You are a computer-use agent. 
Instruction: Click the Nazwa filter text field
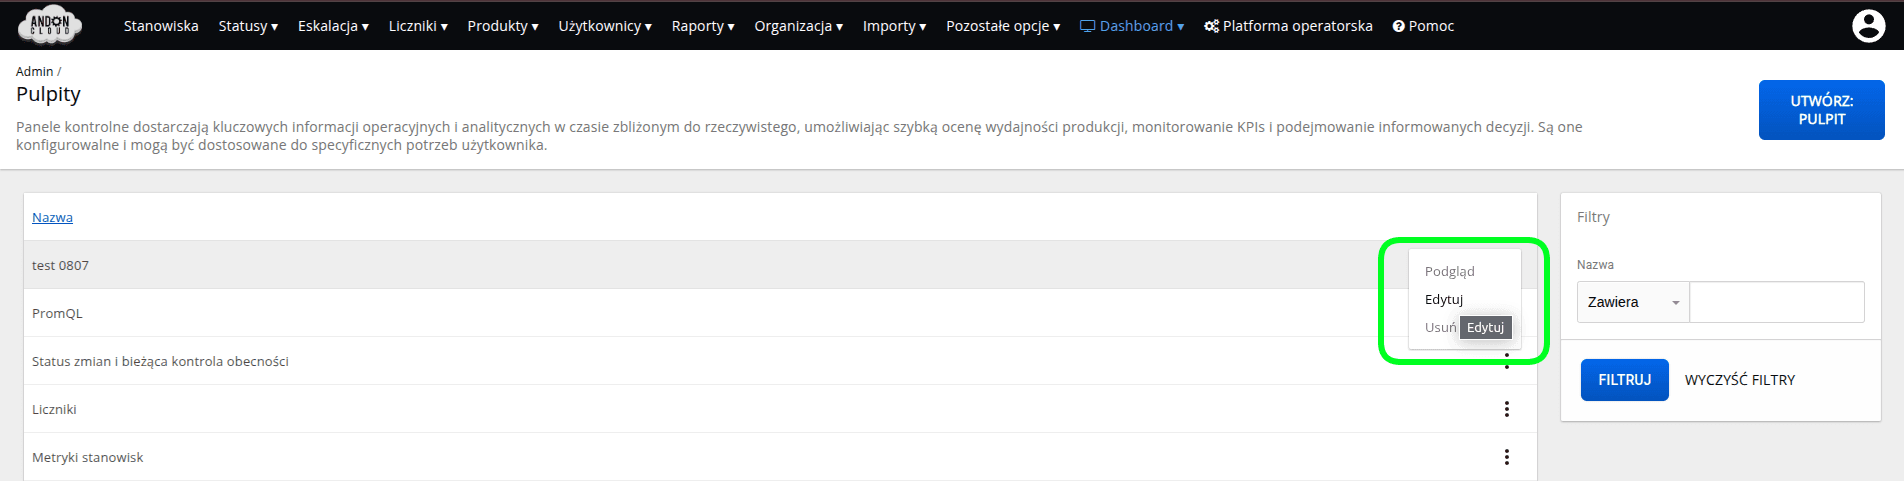1776,302
